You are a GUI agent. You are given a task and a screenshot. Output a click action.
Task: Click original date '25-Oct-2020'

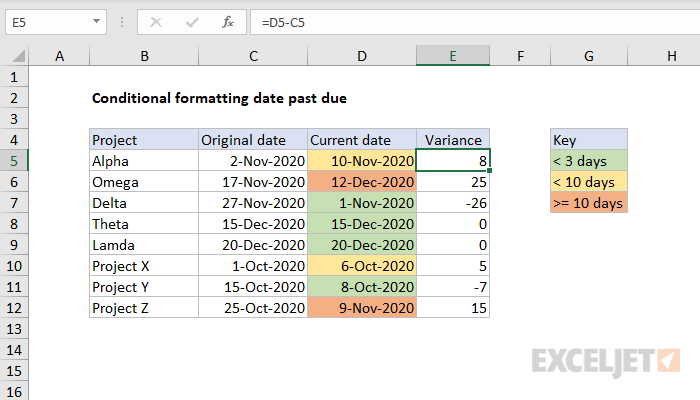(x=253, y=308)
